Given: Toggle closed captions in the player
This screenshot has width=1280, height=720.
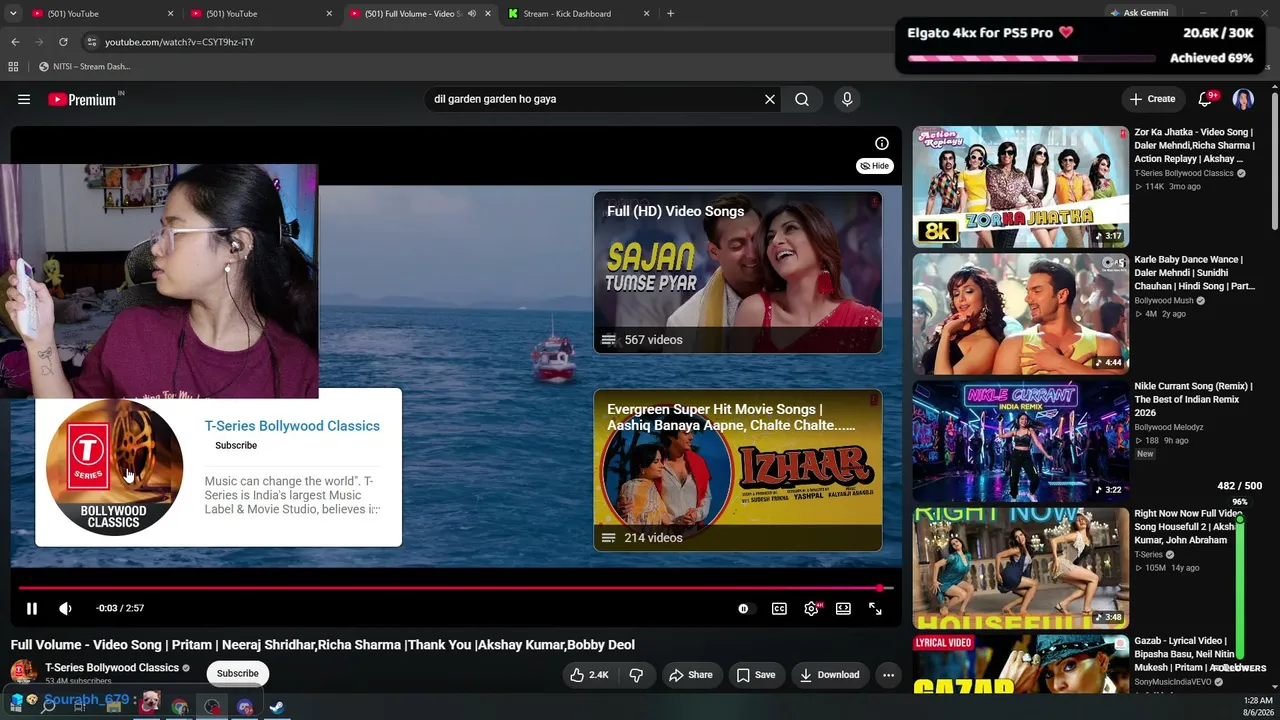Looking at the screenshot, I should (779, 608).
